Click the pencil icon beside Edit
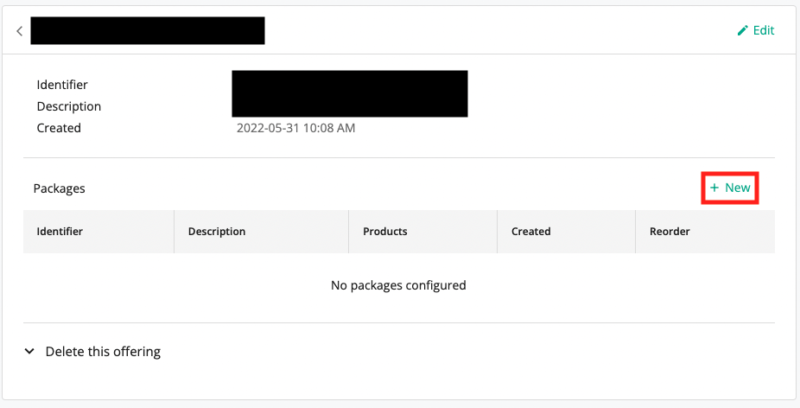Image resolution: width=800 pixels, height=408 pixels. point(742,30)
